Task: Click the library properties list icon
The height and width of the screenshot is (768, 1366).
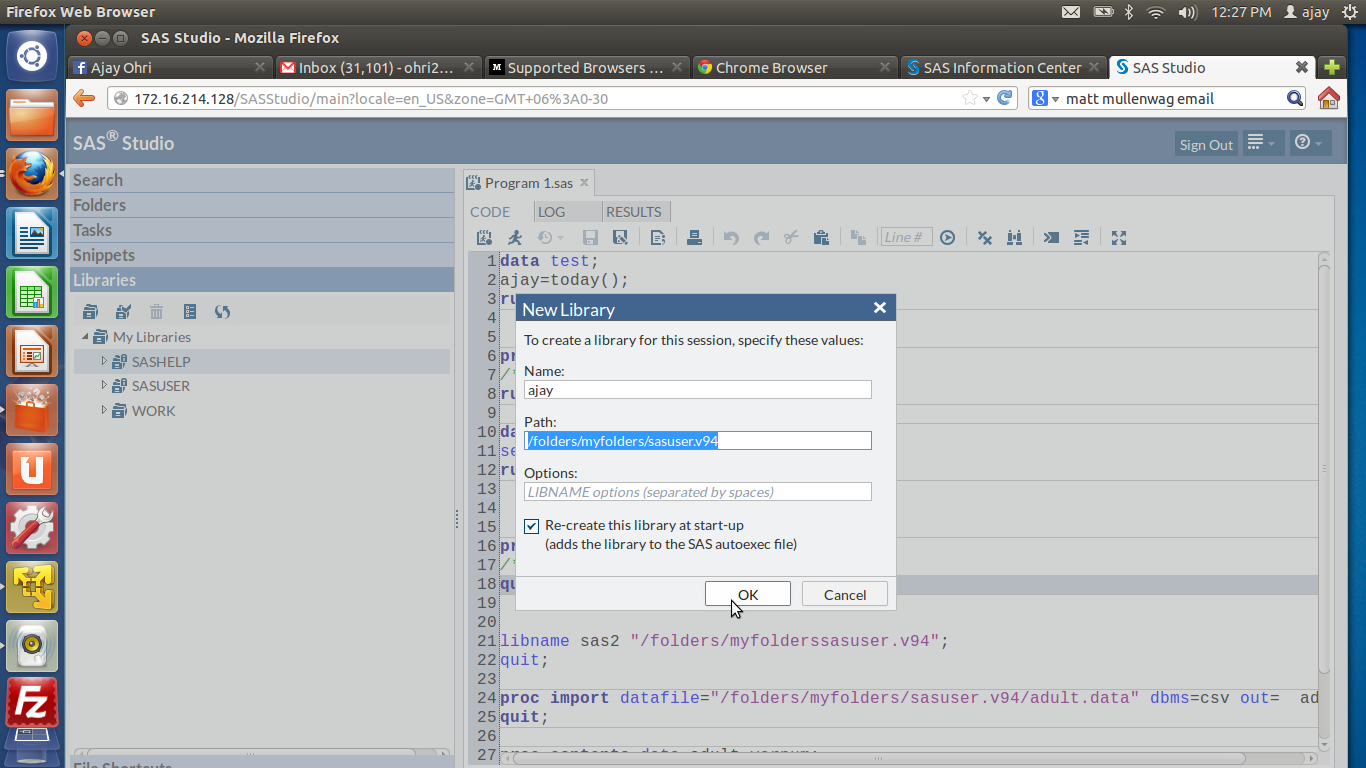Action: click(190, 312)
